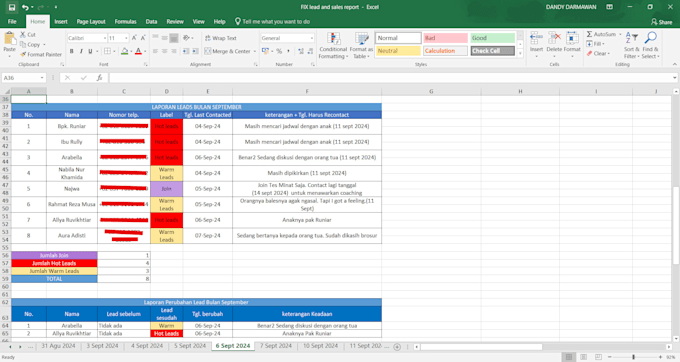
Task: Delete cells from the Cells group
Action: pyautogui.click(x=554, y=45)
